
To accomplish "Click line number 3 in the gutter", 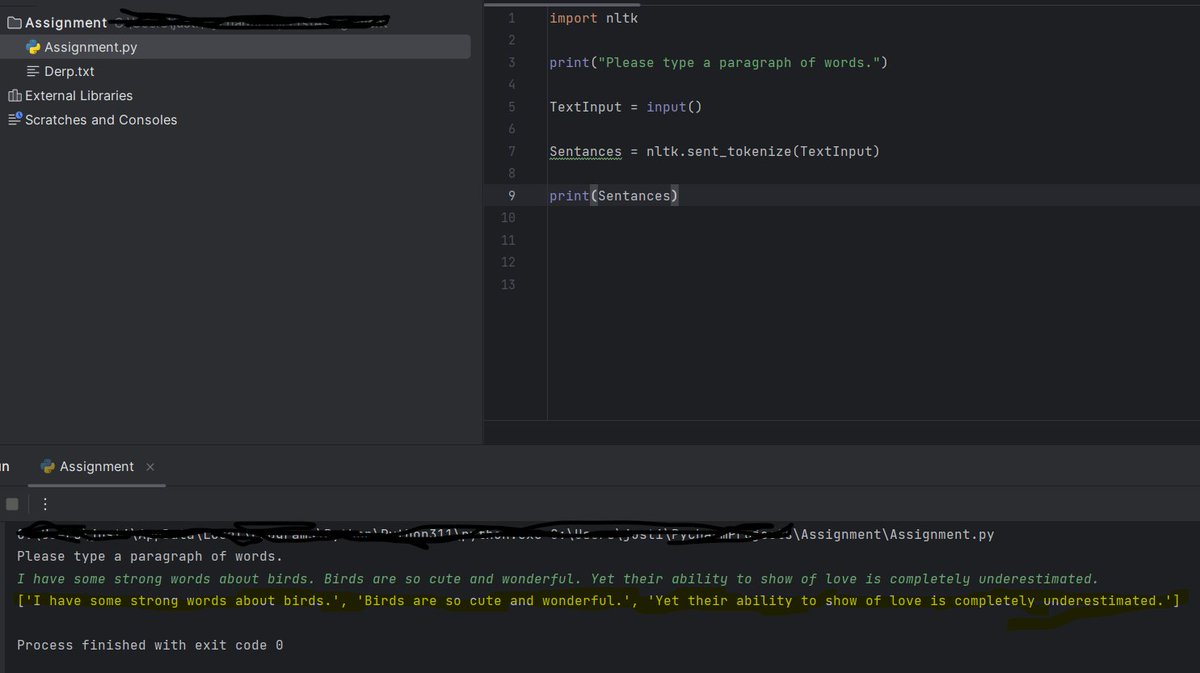I will 511,63.
